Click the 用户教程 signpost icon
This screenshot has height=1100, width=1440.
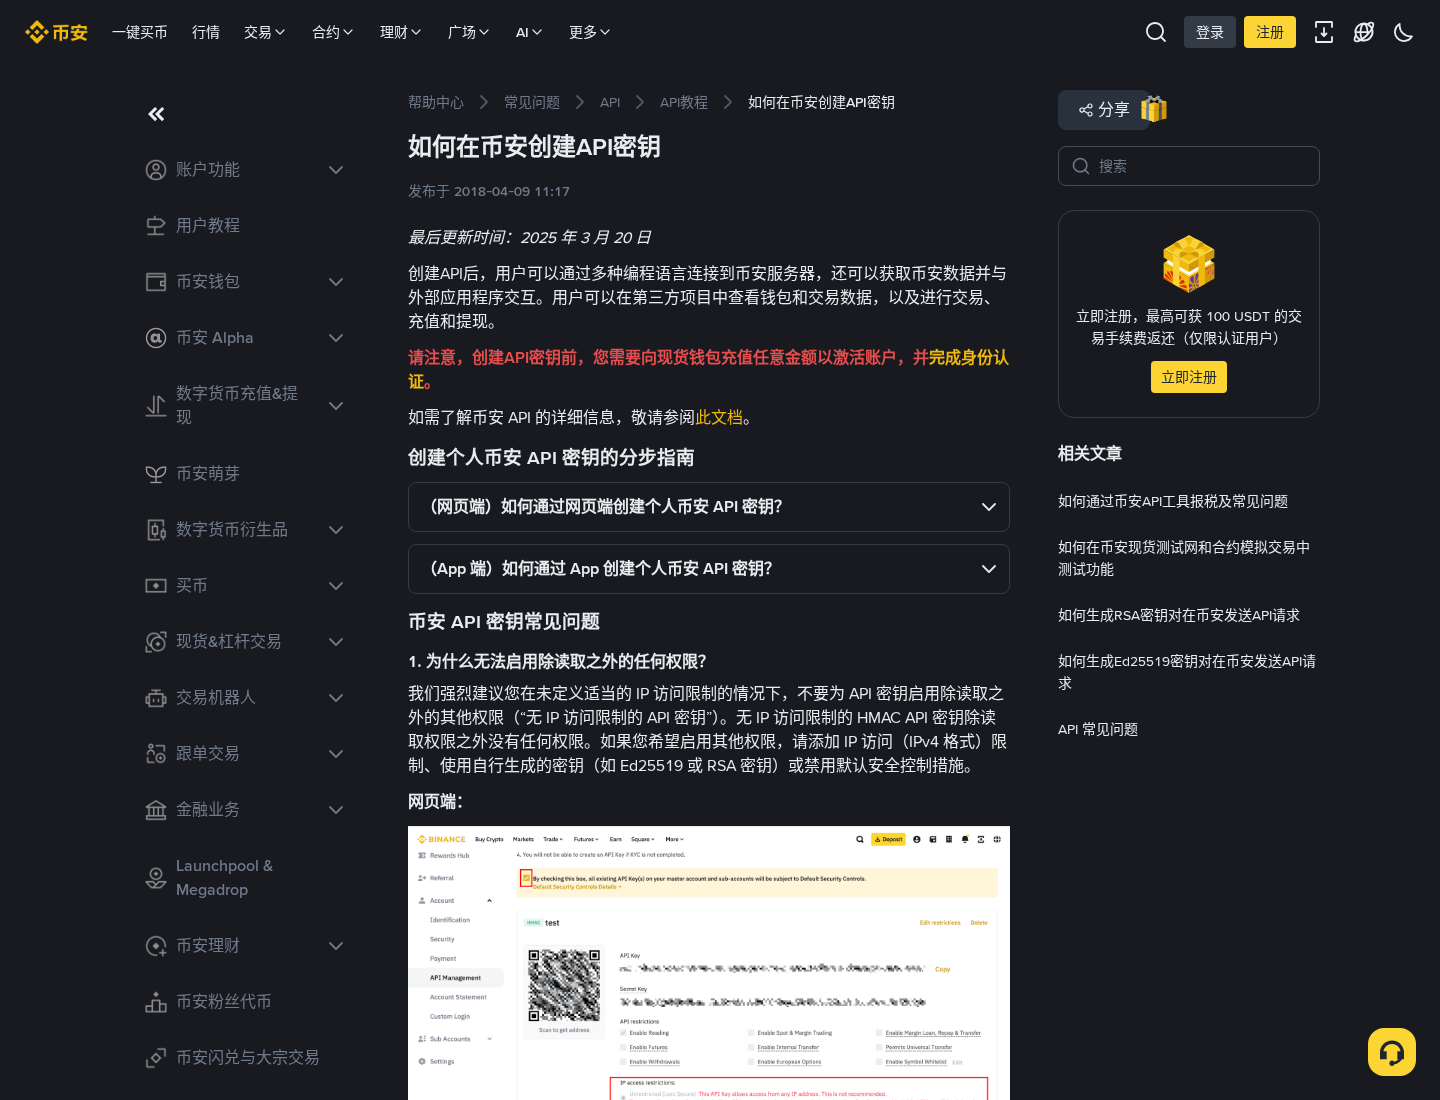(x=156, y=226)
